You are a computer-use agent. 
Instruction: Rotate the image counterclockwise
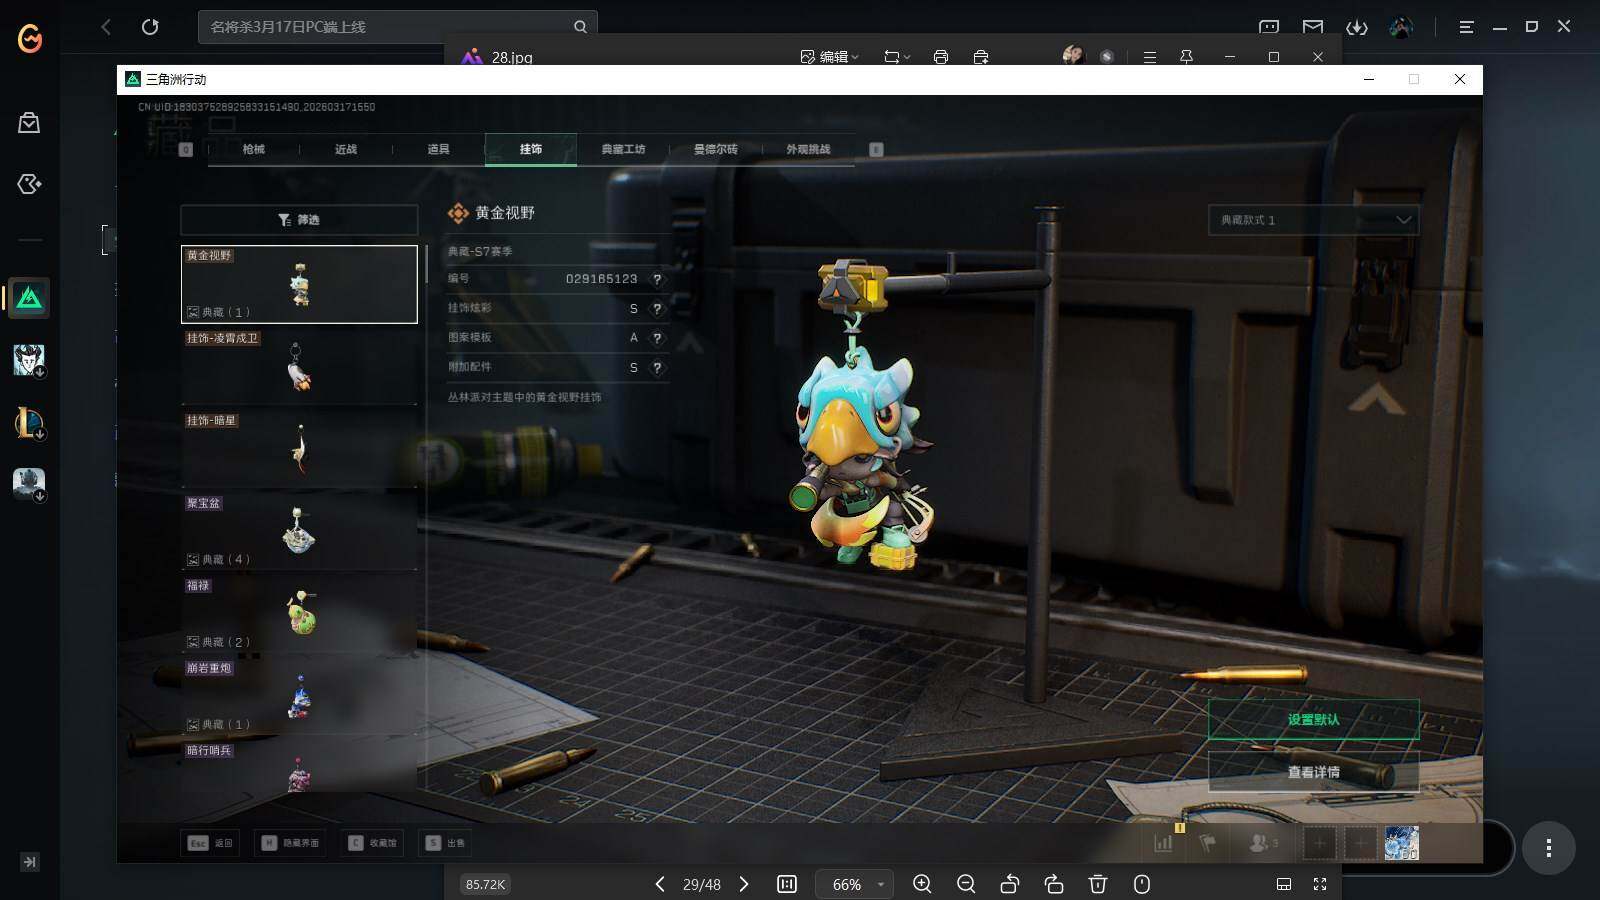coord(1010,884)
